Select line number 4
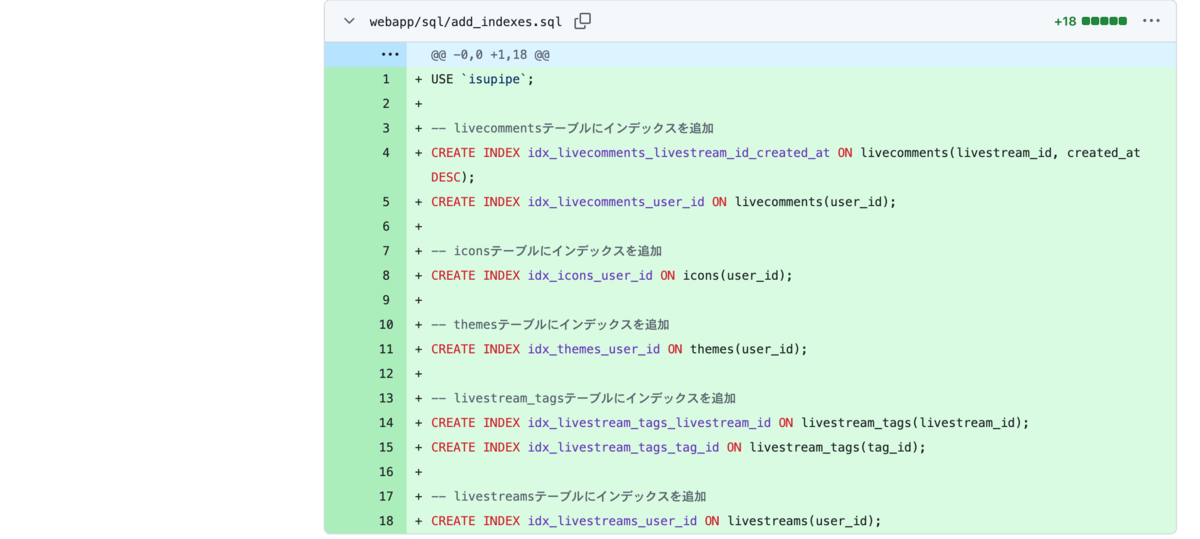The image size is (1200, 539). click(x=386, y=153)
